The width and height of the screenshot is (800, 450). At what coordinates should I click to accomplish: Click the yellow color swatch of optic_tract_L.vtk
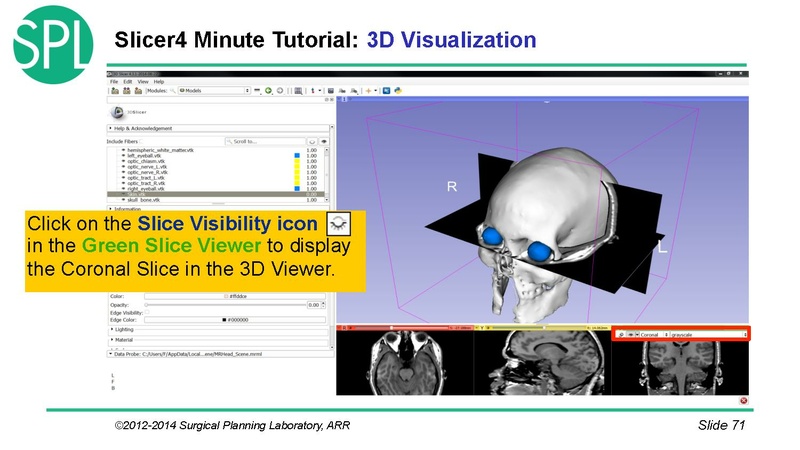tap(297, 178)
